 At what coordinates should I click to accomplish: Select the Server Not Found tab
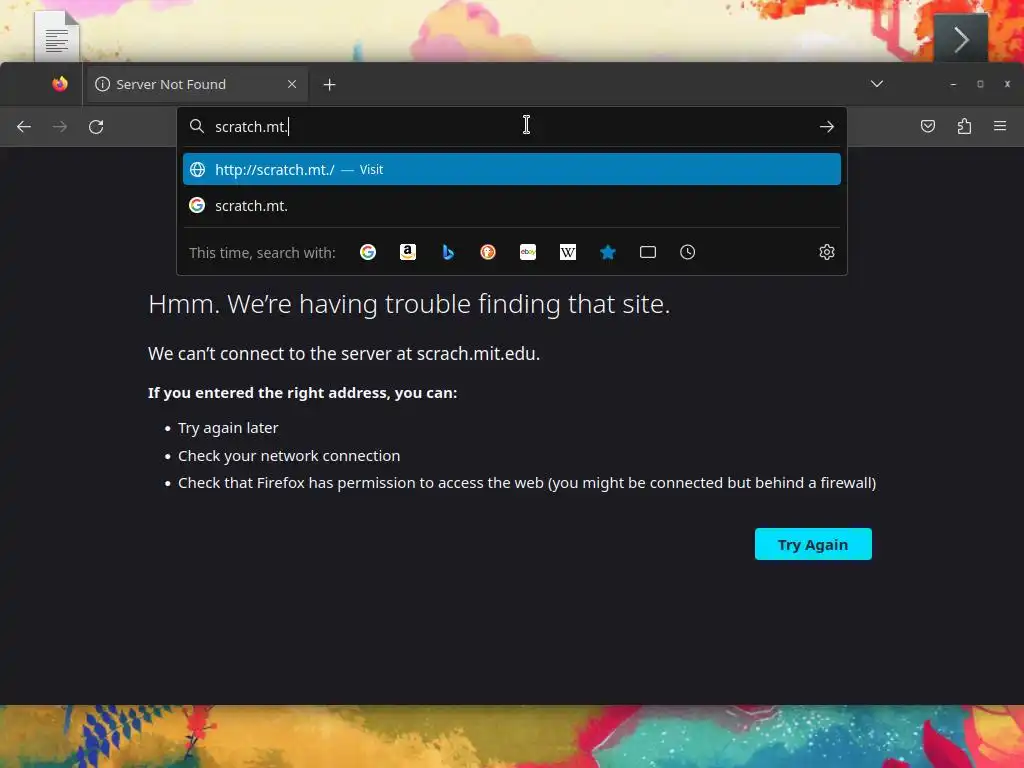(x=196, y=84)
